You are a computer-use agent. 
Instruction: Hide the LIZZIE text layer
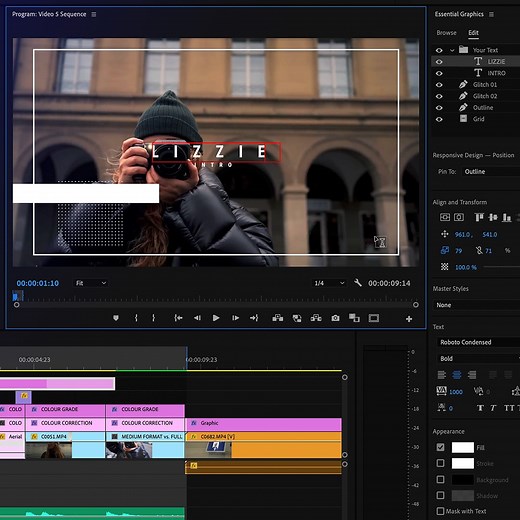point(439,62)
